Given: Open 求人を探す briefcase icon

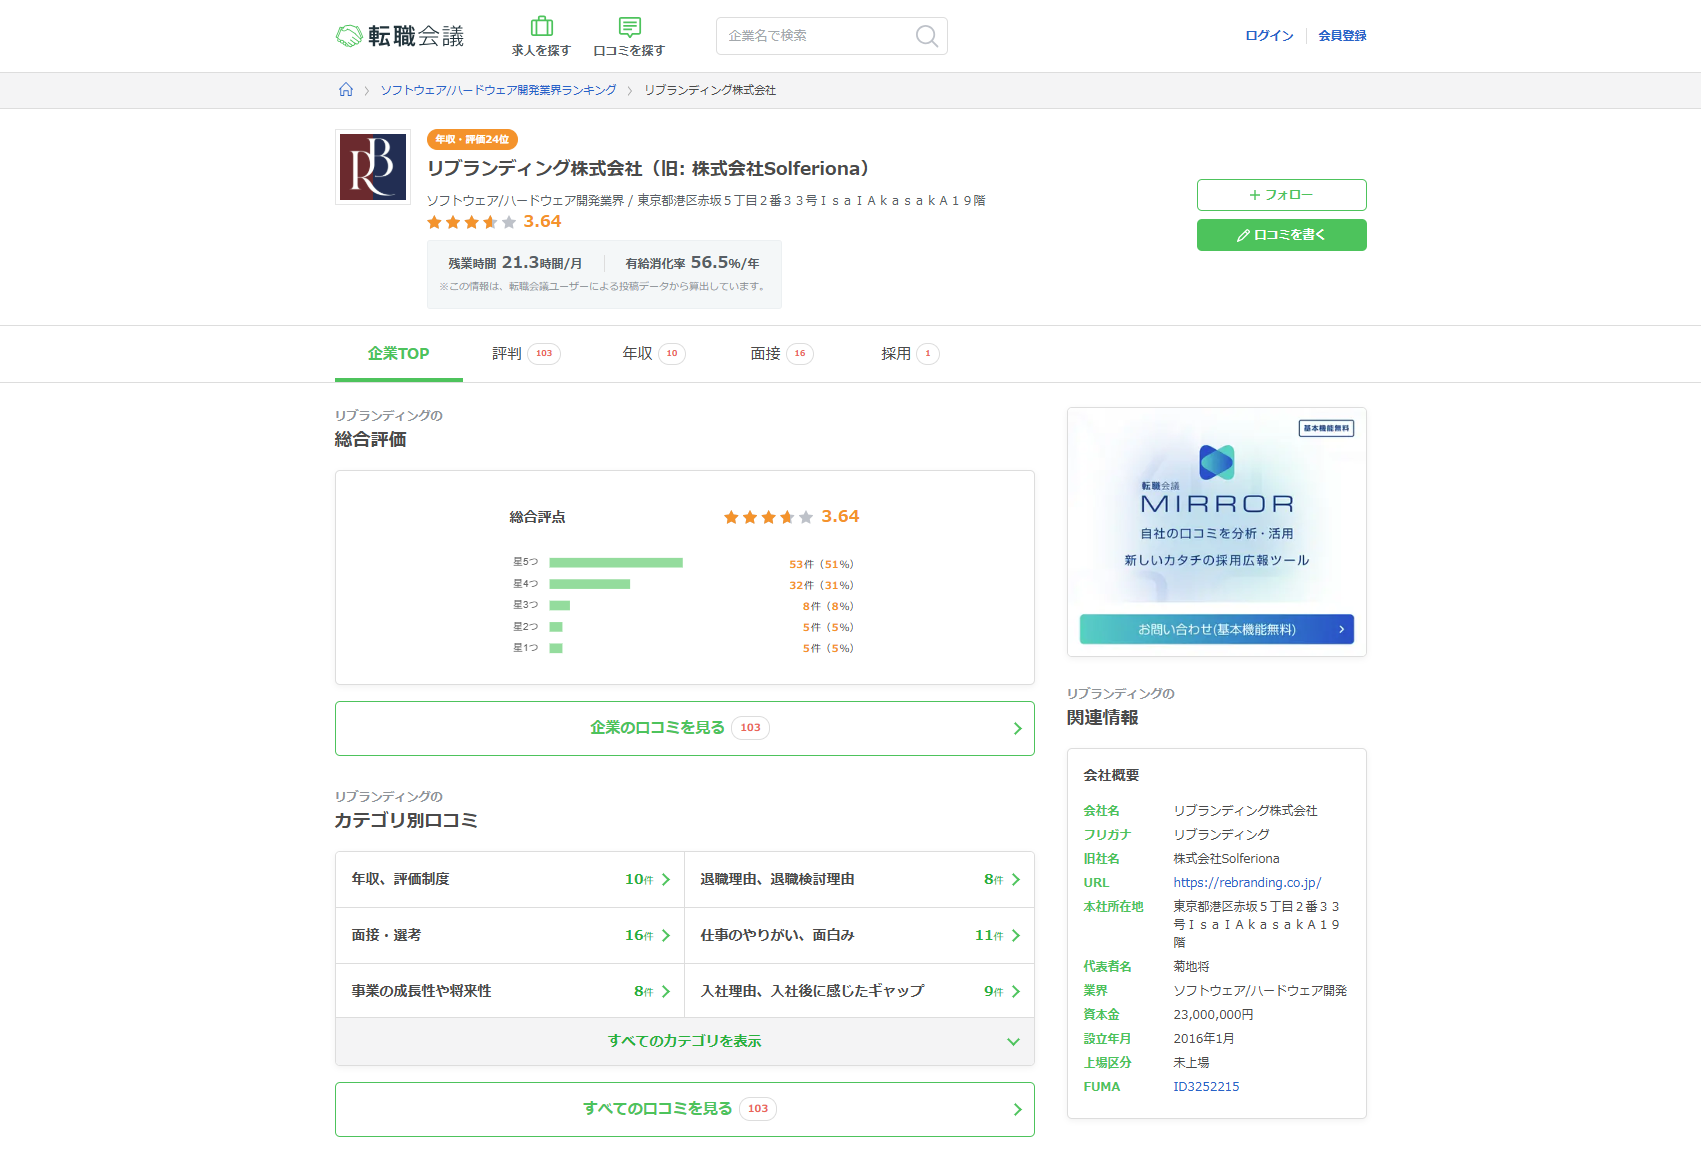Looking at the screenshot, I should pyautogui.click(x=541, y=27).
